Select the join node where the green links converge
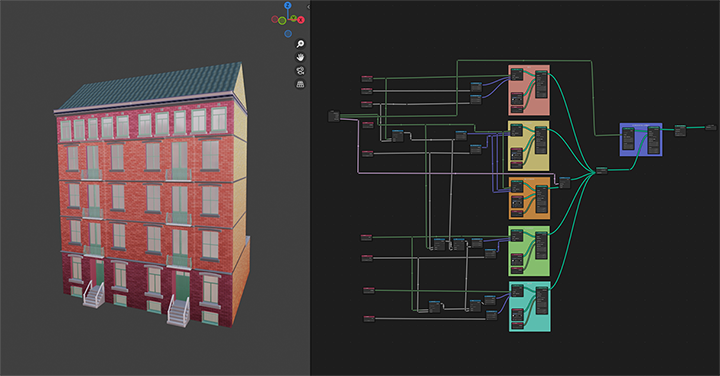This screenshot has height=376, width=720. tap(601, 170)
